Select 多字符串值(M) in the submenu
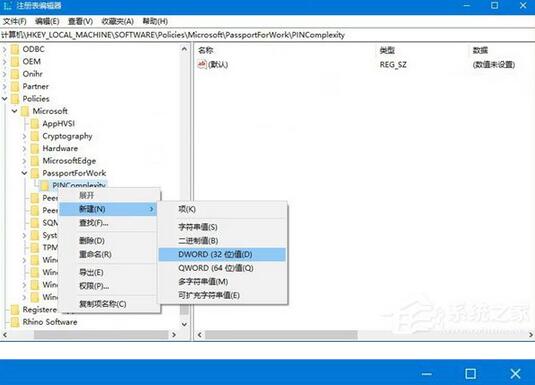 tap(222, 282)
